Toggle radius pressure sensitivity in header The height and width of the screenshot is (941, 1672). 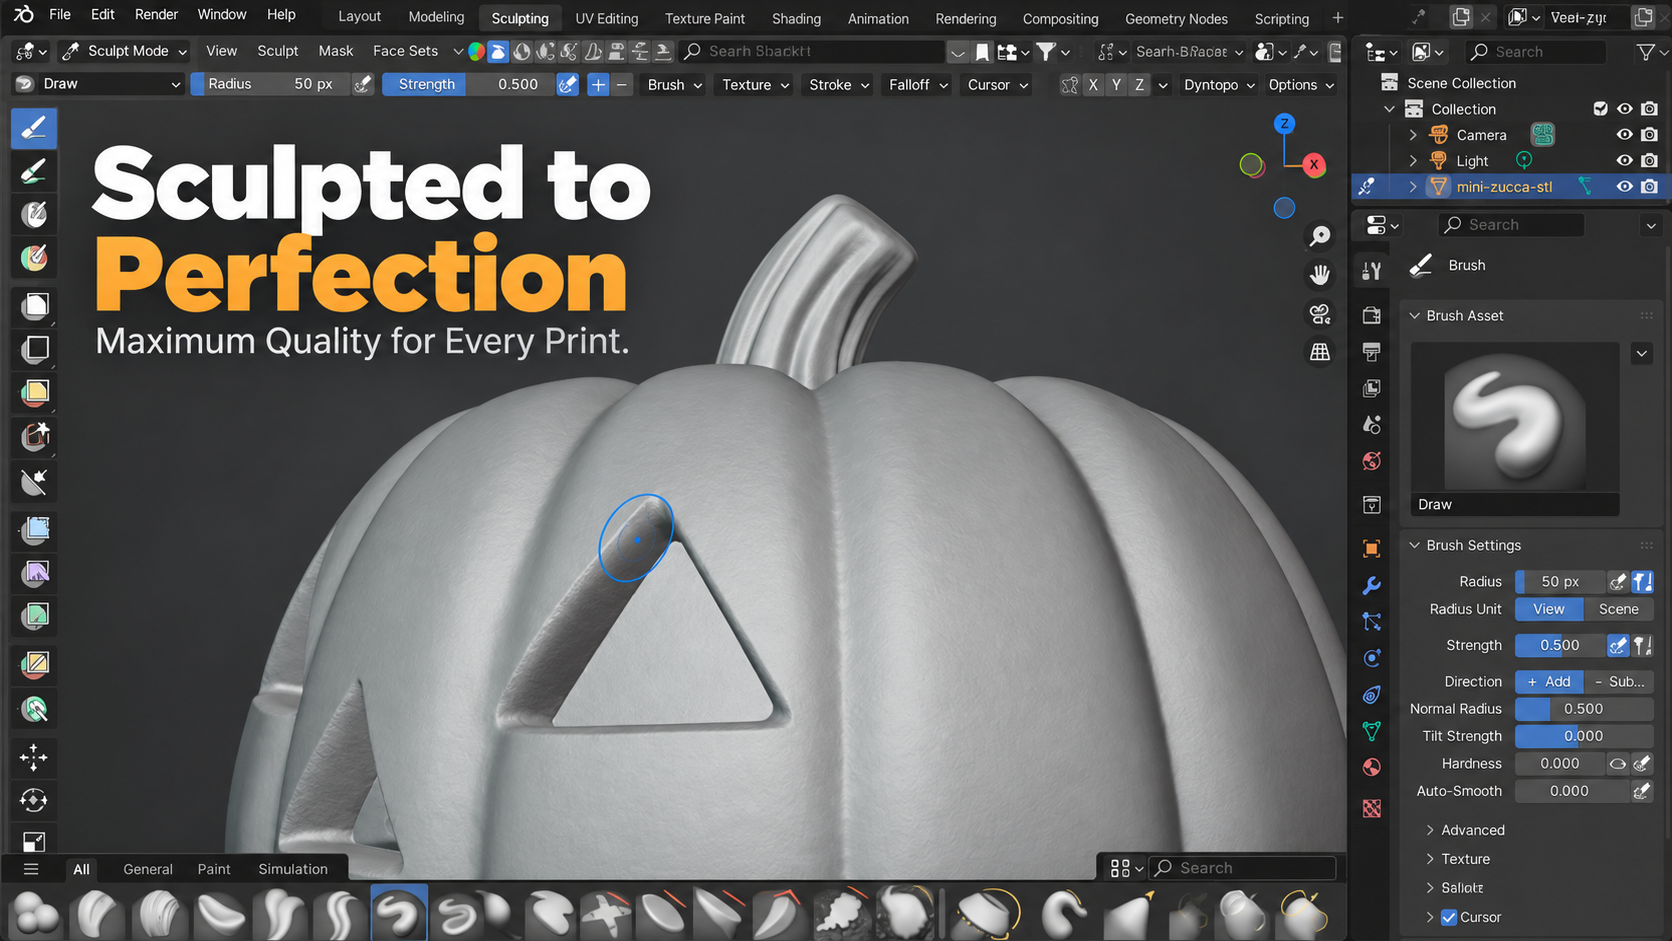(x=363, y=84)
